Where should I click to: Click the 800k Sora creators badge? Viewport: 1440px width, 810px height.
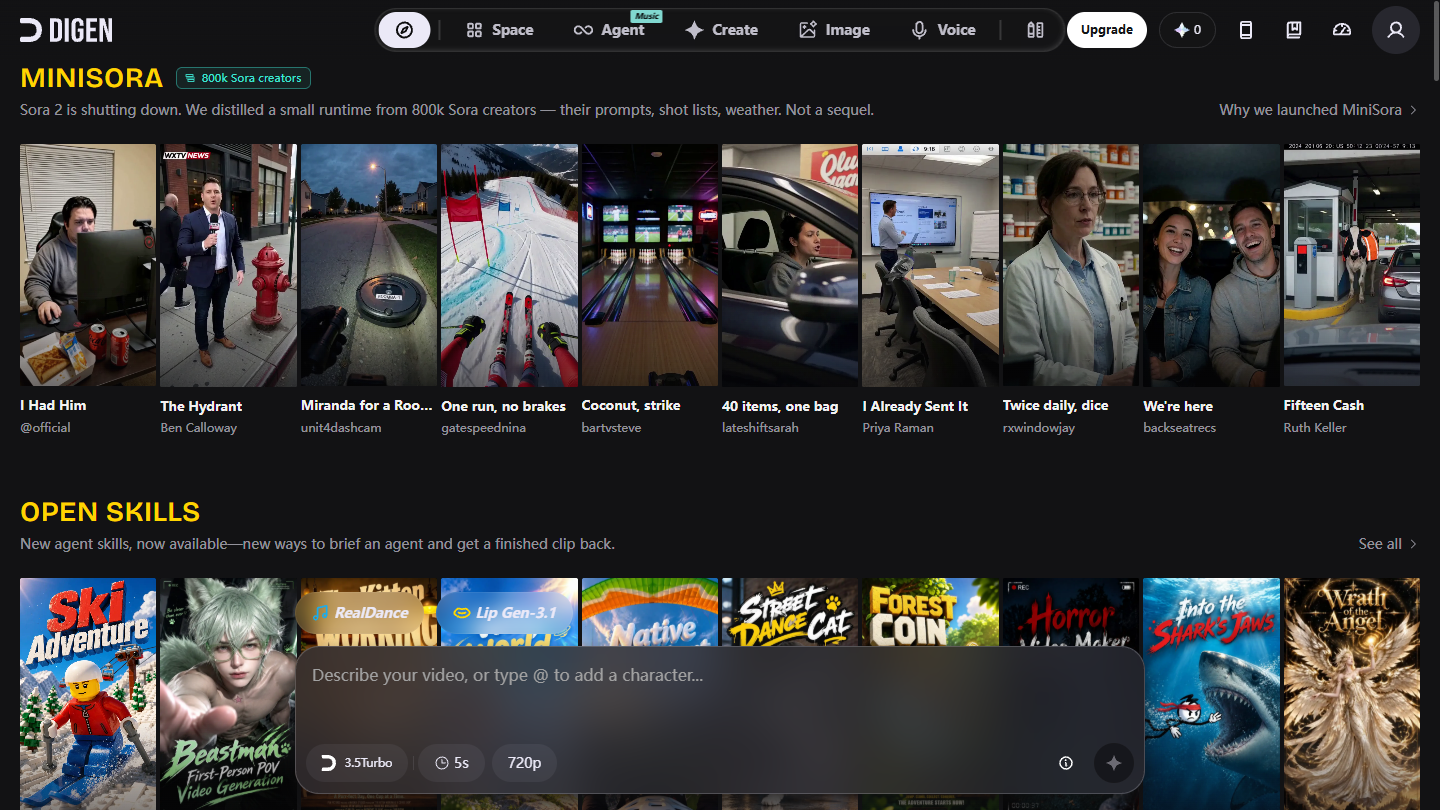243,78
